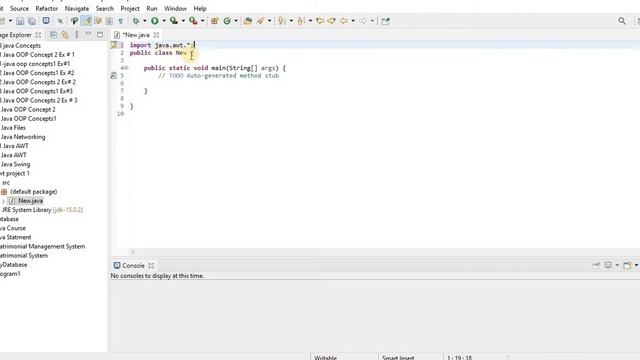Image resolution: width=640 pixels, height=360 pixels.
Task: Toggle Show Whitespace Characters pilcrow
Action: coord(121,21)
